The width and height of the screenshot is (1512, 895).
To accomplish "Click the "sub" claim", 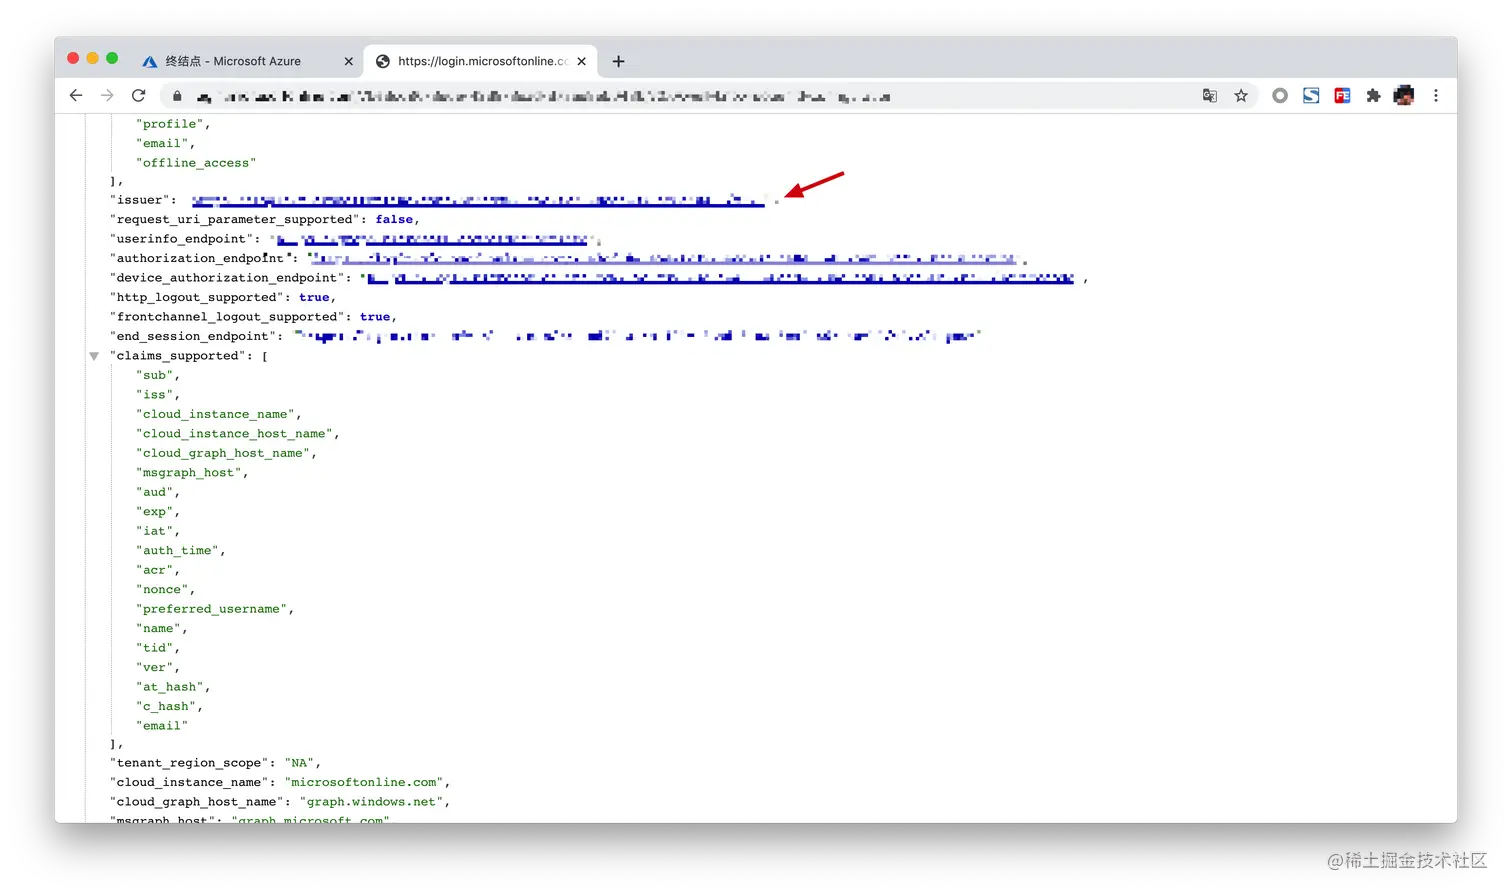I will click(x=155, y=376).
